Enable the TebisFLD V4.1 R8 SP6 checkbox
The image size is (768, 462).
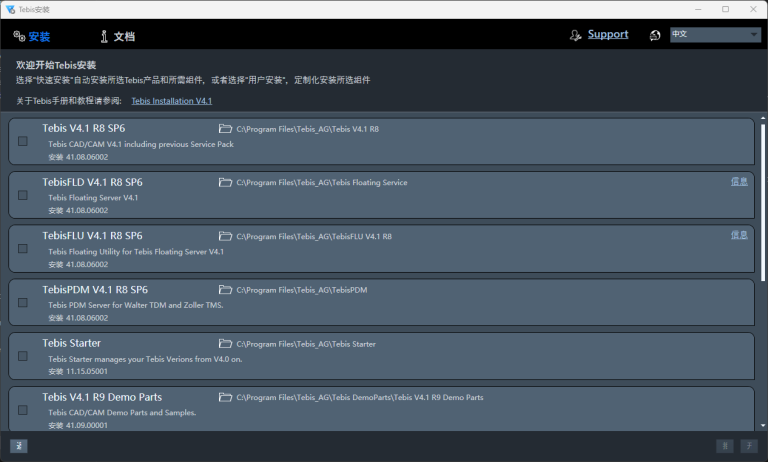[x=23, y=195]
